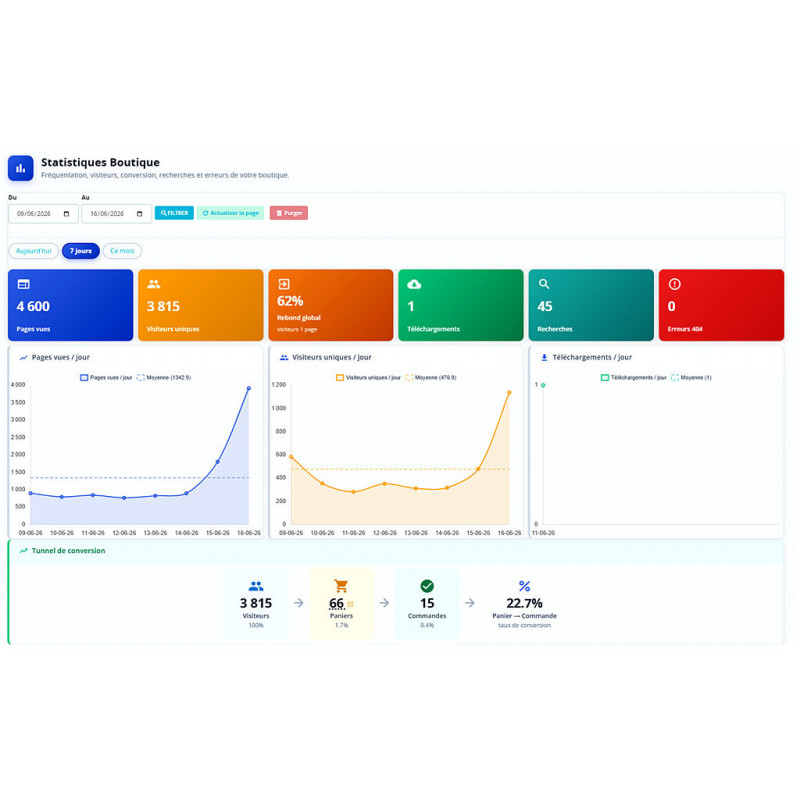The image size is (800, 800).
Task: Click the trend icon beside Pages vues / jour
Action: (23, 358)
